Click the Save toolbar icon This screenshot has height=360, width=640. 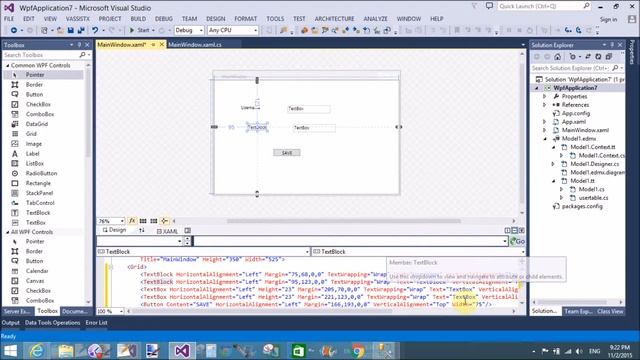(71, 30)
